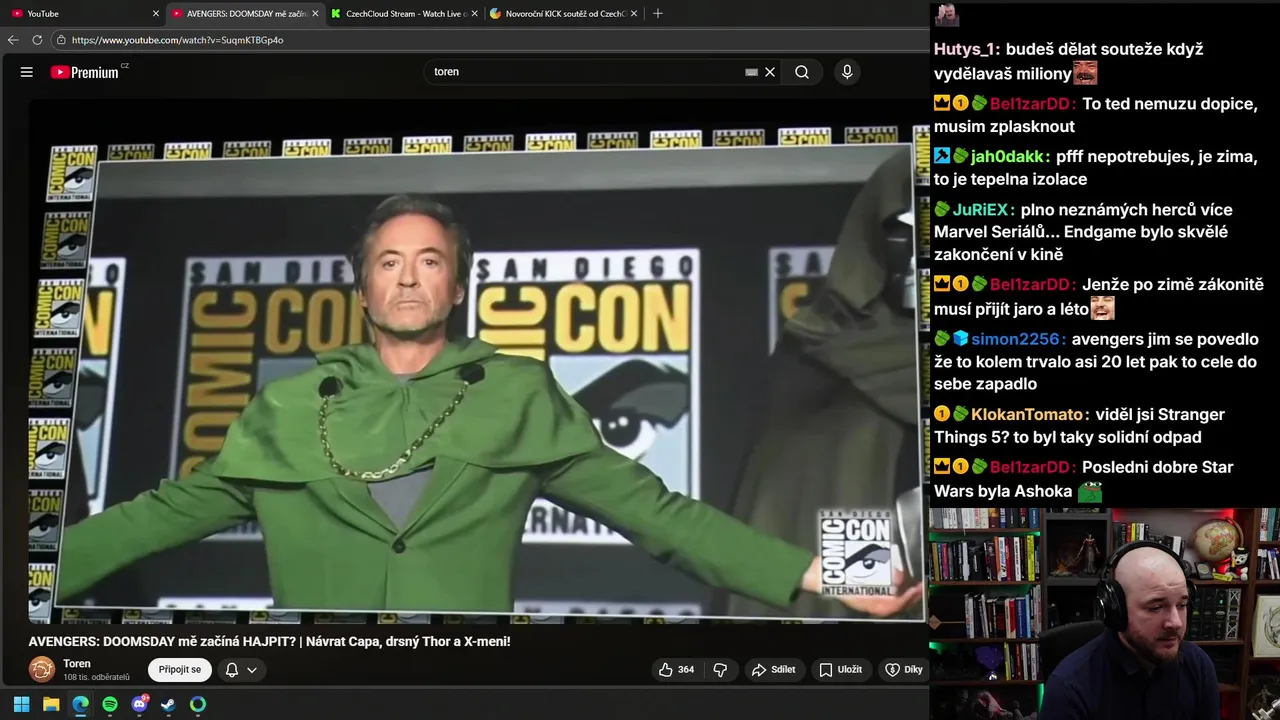The height and width of the screenshot is (720, 1280).
Task: Open the green circular taskbar app
Action: coord(198,704)
